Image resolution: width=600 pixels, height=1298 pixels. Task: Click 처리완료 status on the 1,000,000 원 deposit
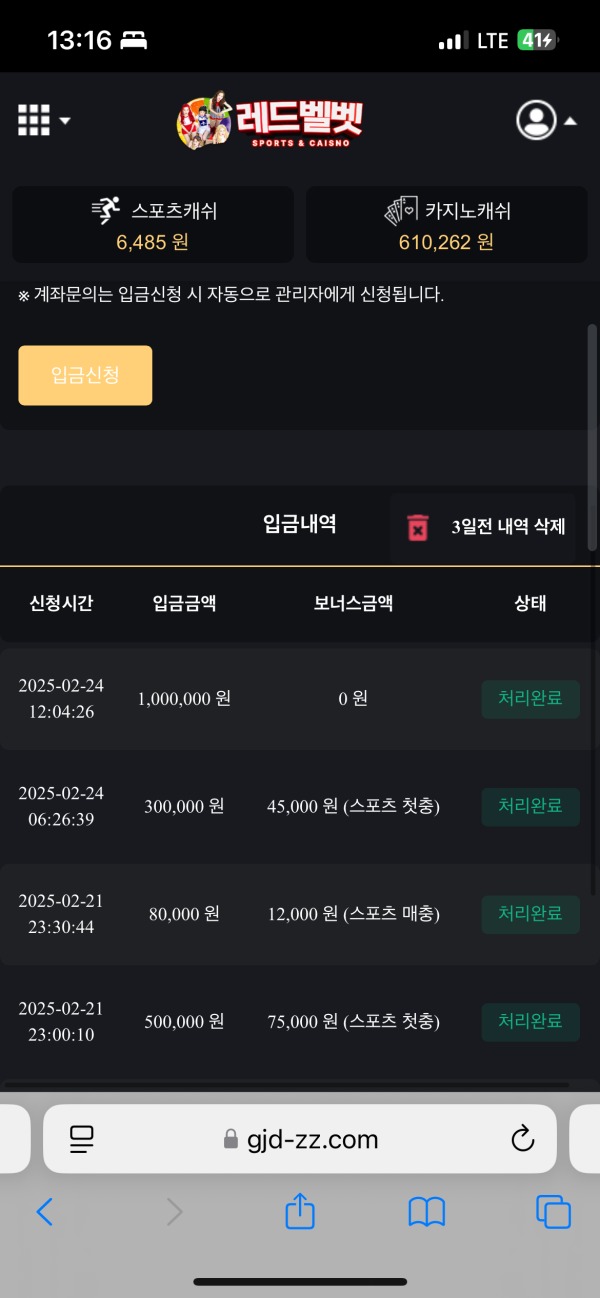click(x=530, y=699)
